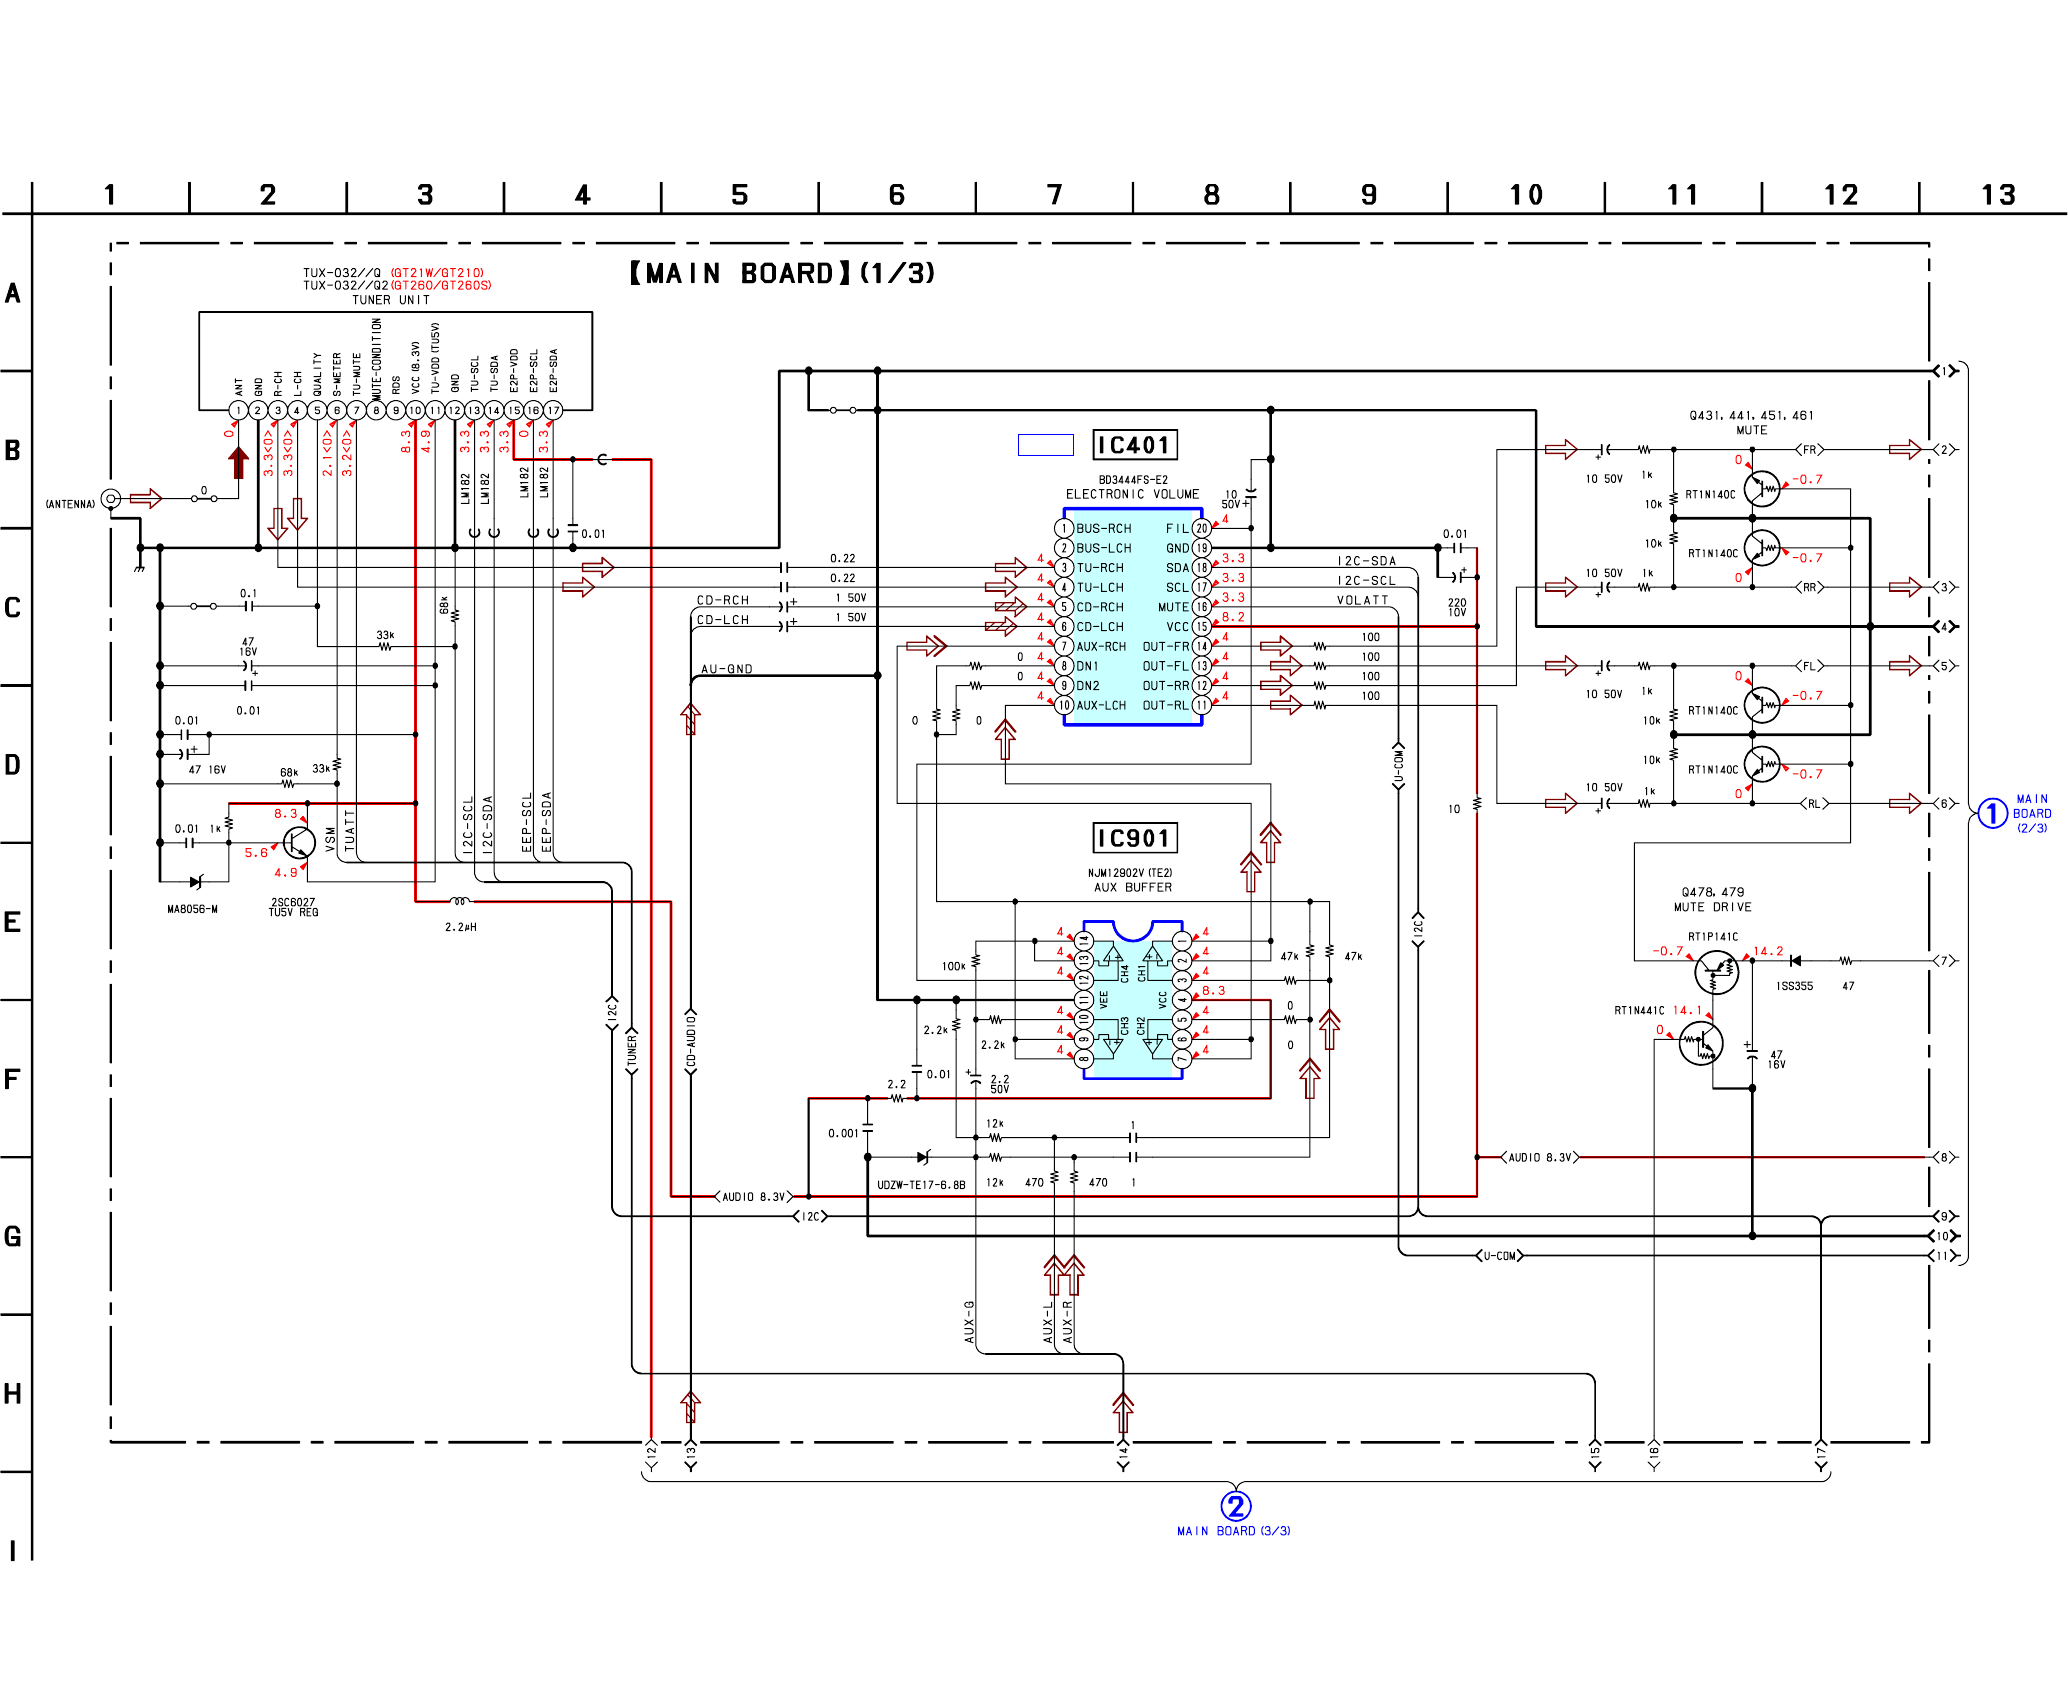This screenshot has height=1684, width=2068.
Task: Click the RT1P141C mute drive transistor symbol
Action: pyautogui.click(x=1717, y=972)
